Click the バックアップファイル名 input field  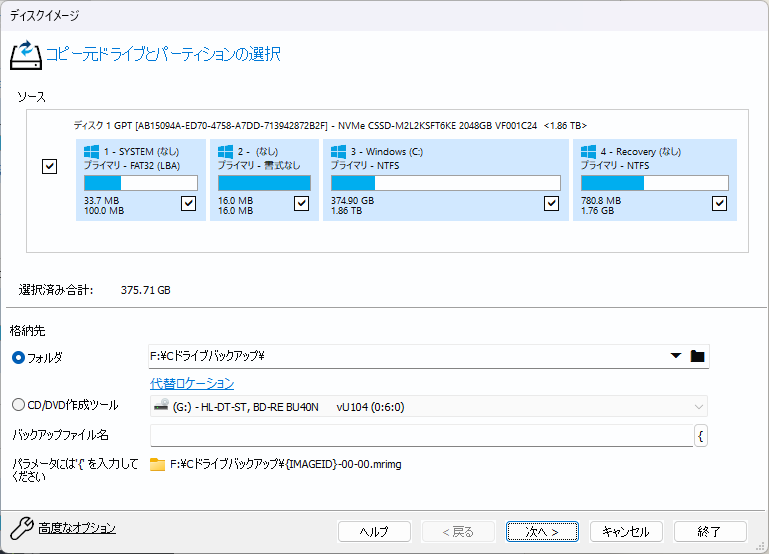[421, 435]
